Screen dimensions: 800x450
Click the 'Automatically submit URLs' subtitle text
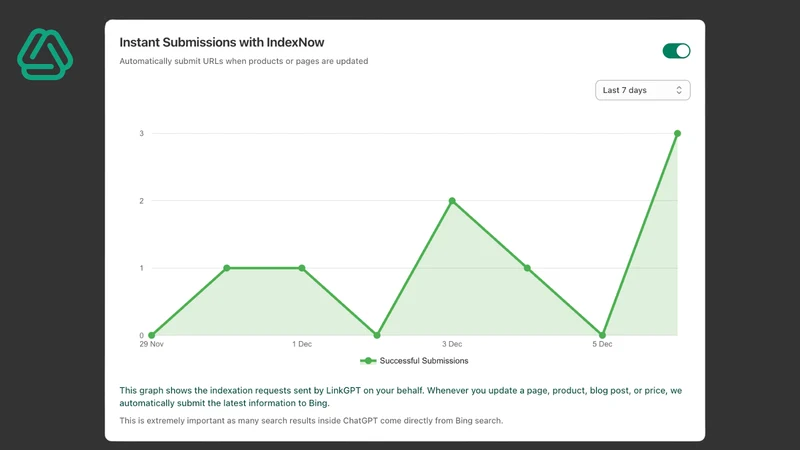click(244, 61)
